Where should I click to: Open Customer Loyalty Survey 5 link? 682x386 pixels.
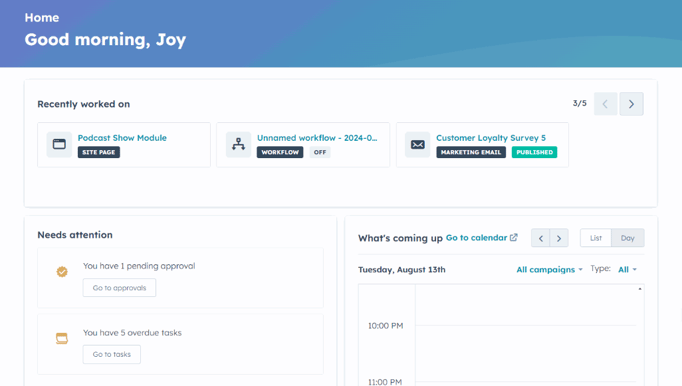[x=491, y=138]
